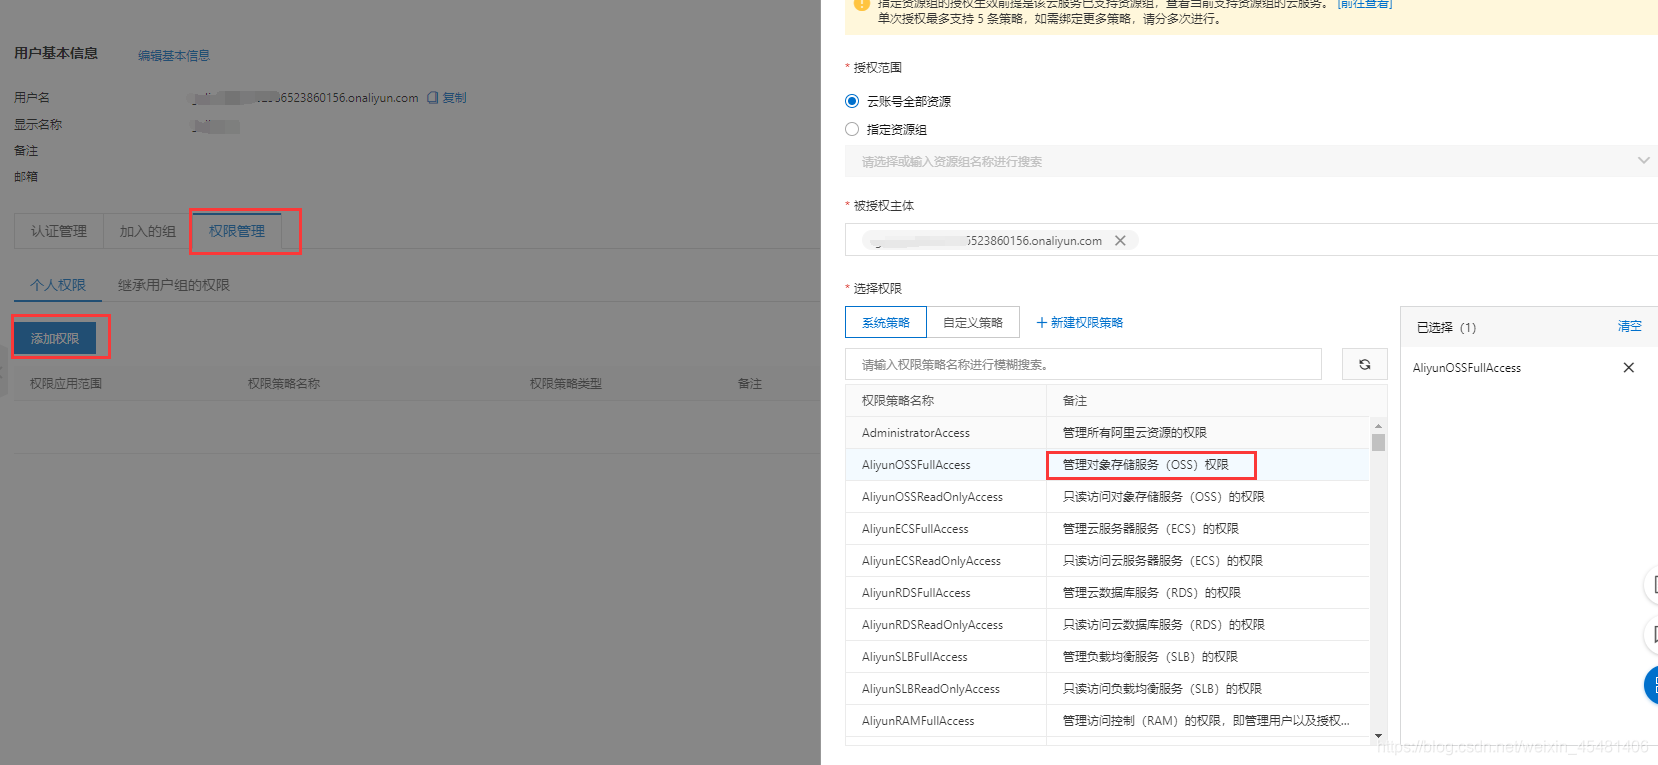The height and width of the screenshot is (765, 1658).
Task: Switch to the 认证管理 tab
Action: coord(59,231)
